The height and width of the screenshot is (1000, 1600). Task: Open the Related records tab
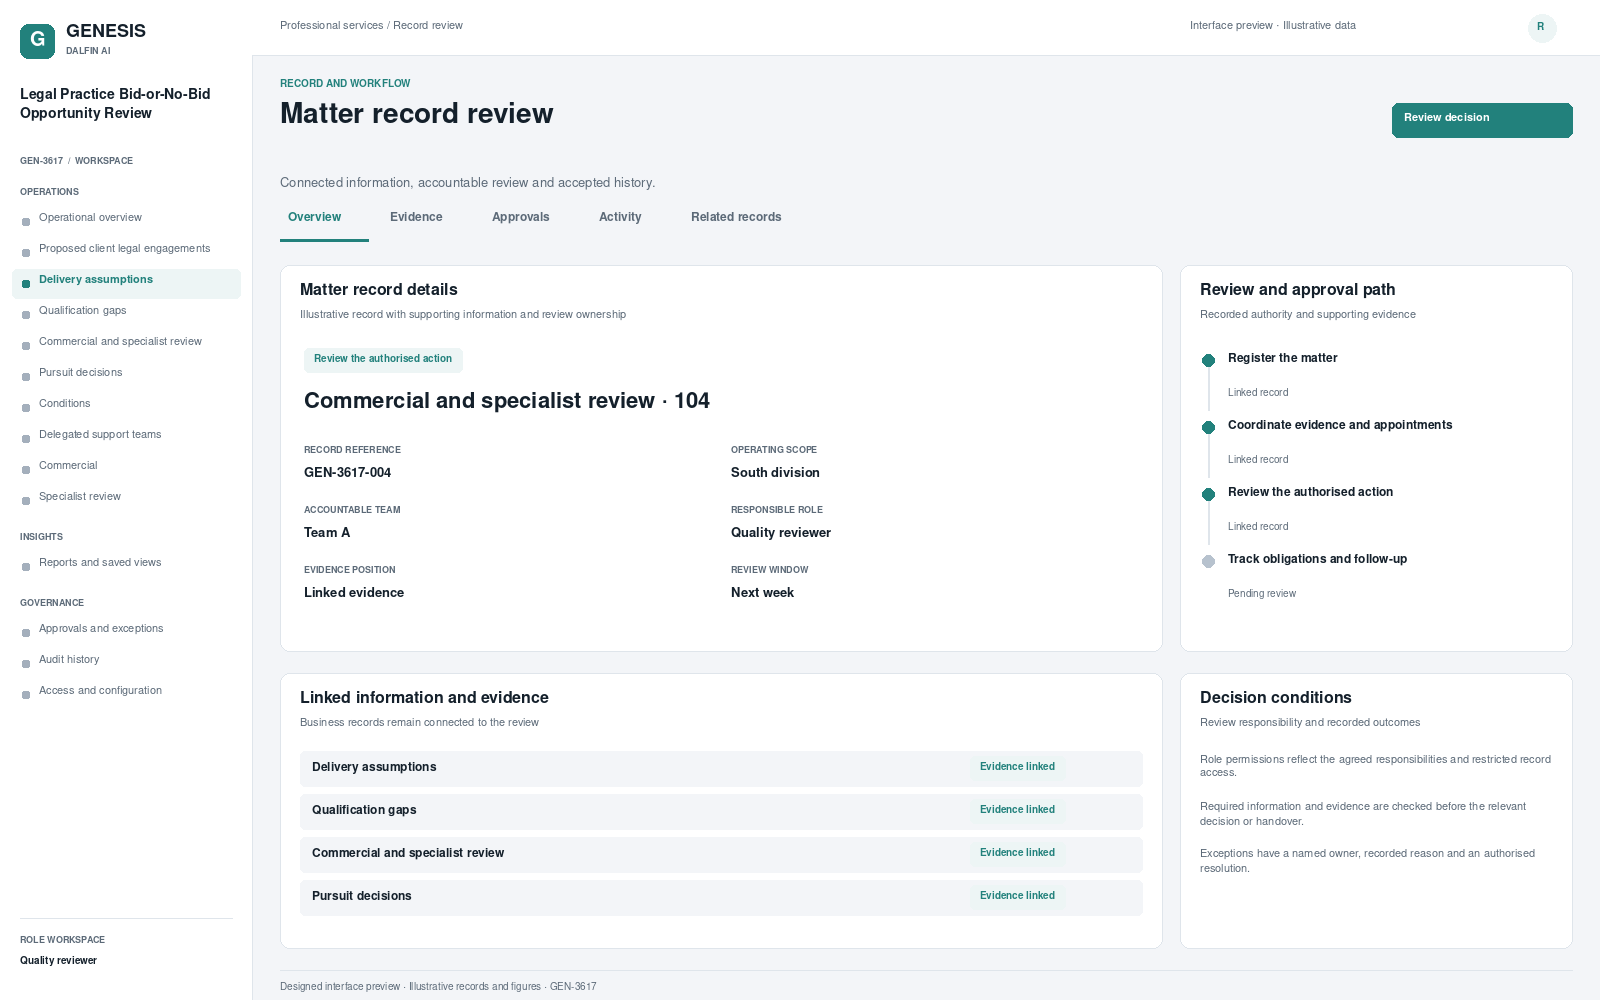point(736,217)
